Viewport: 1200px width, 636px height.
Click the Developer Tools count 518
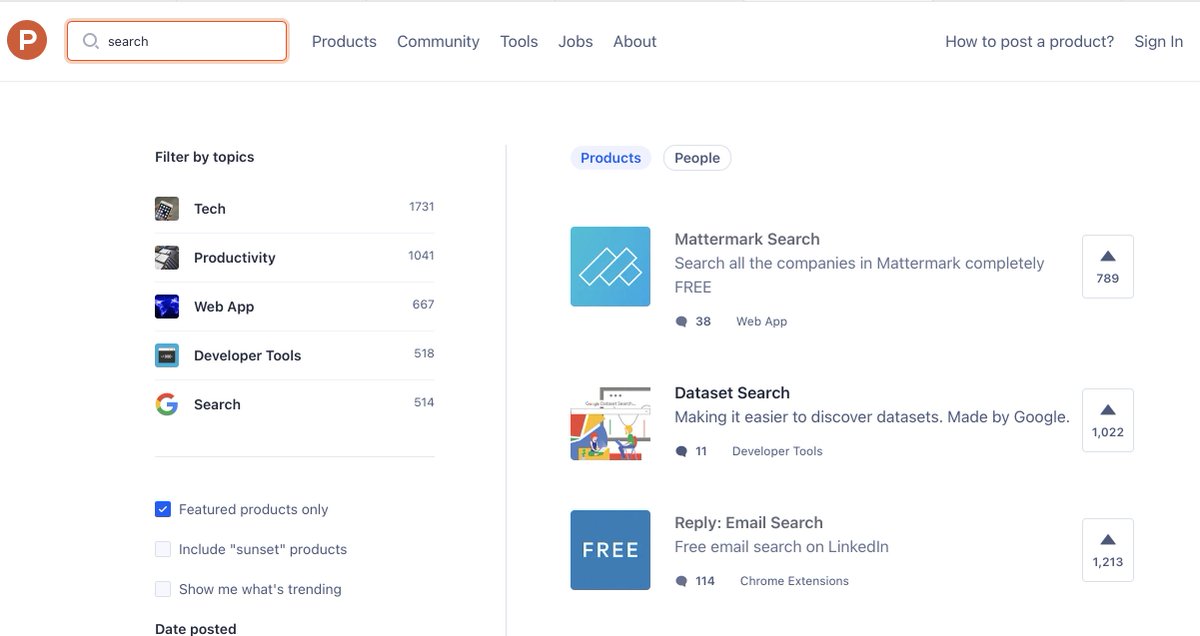click(424, 354)
